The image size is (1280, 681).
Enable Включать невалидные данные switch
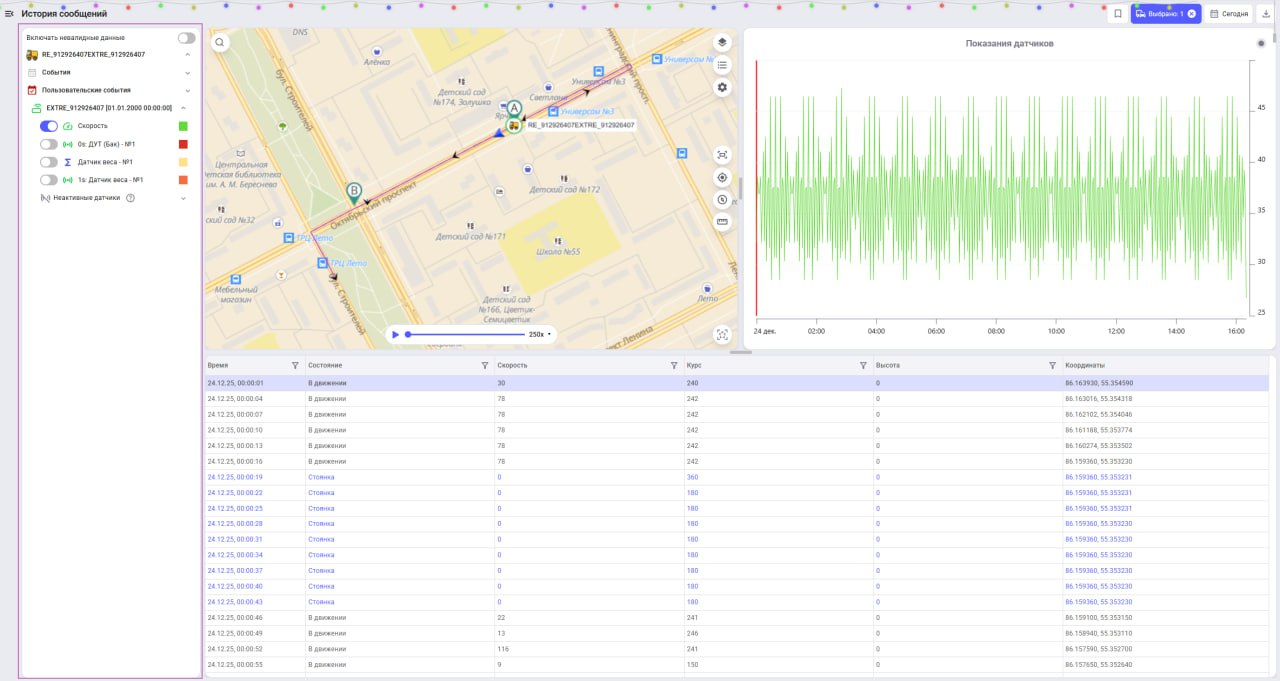coord(186,38)
